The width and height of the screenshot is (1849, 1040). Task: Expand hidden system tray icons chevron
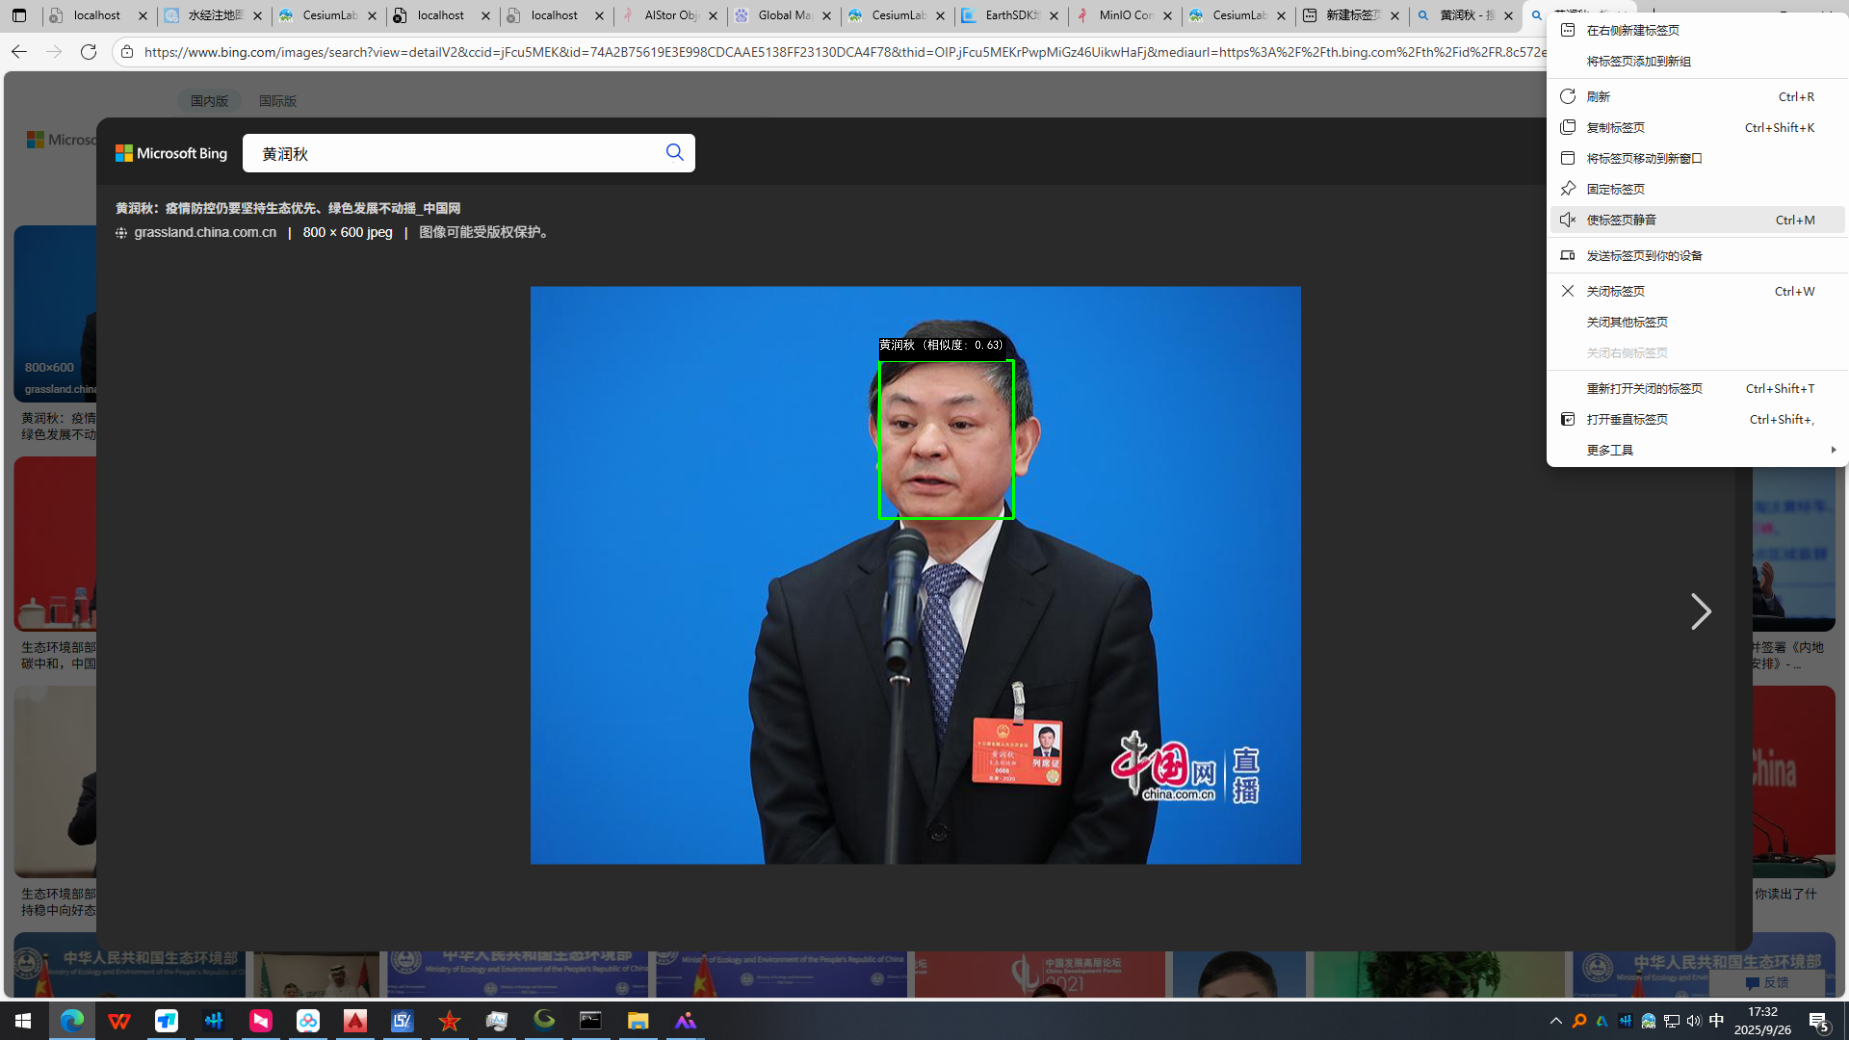[1555, 1020]
